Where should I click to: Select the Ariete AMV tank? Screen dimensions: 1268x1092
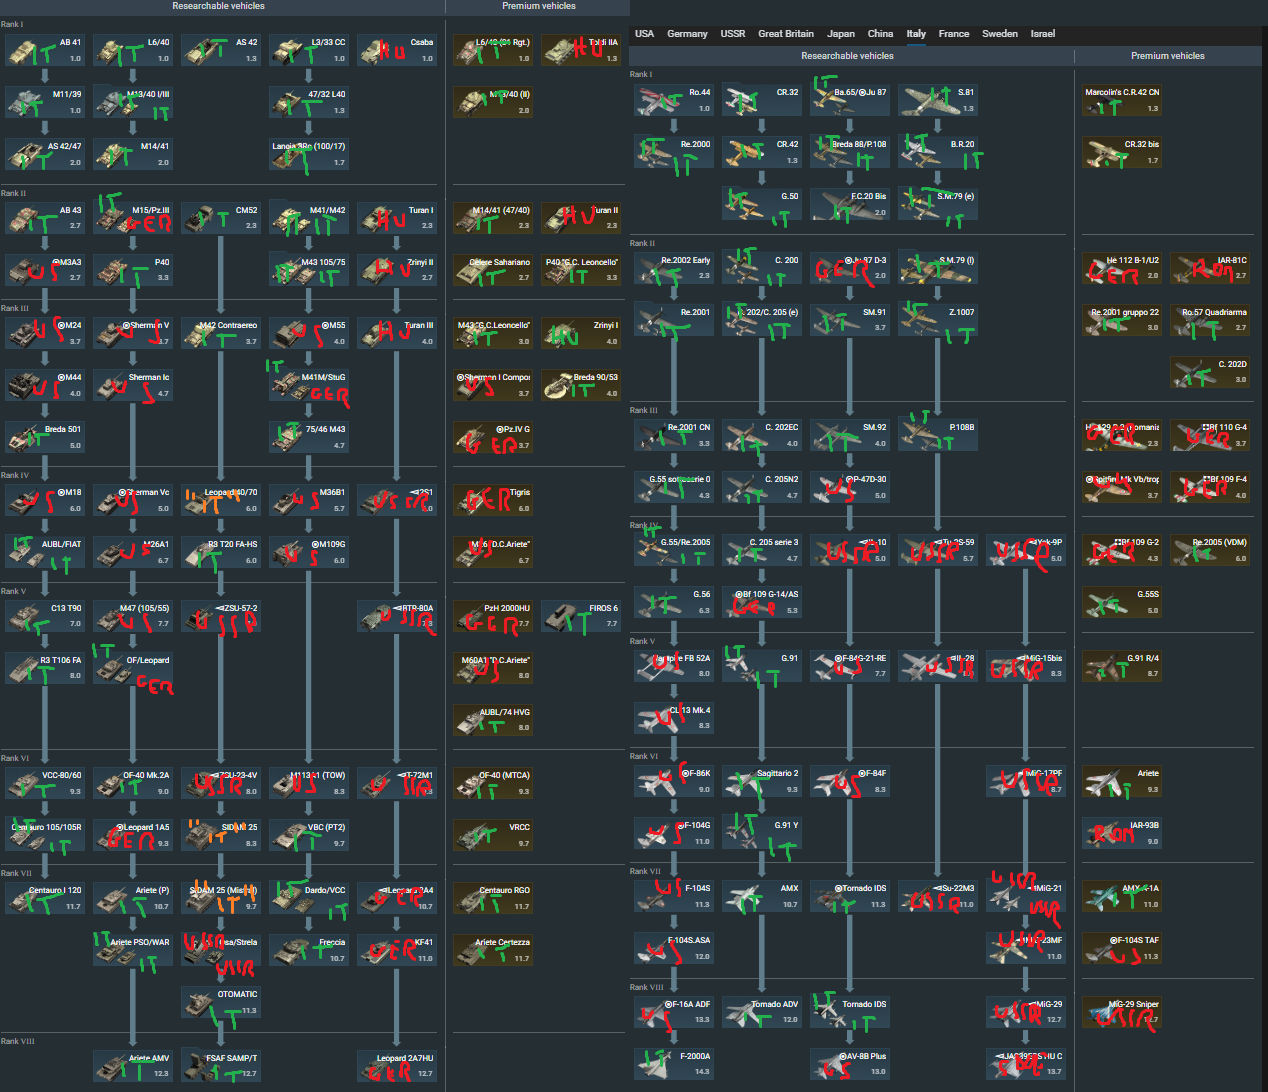pyautogui.click(x=133, y=1066)
